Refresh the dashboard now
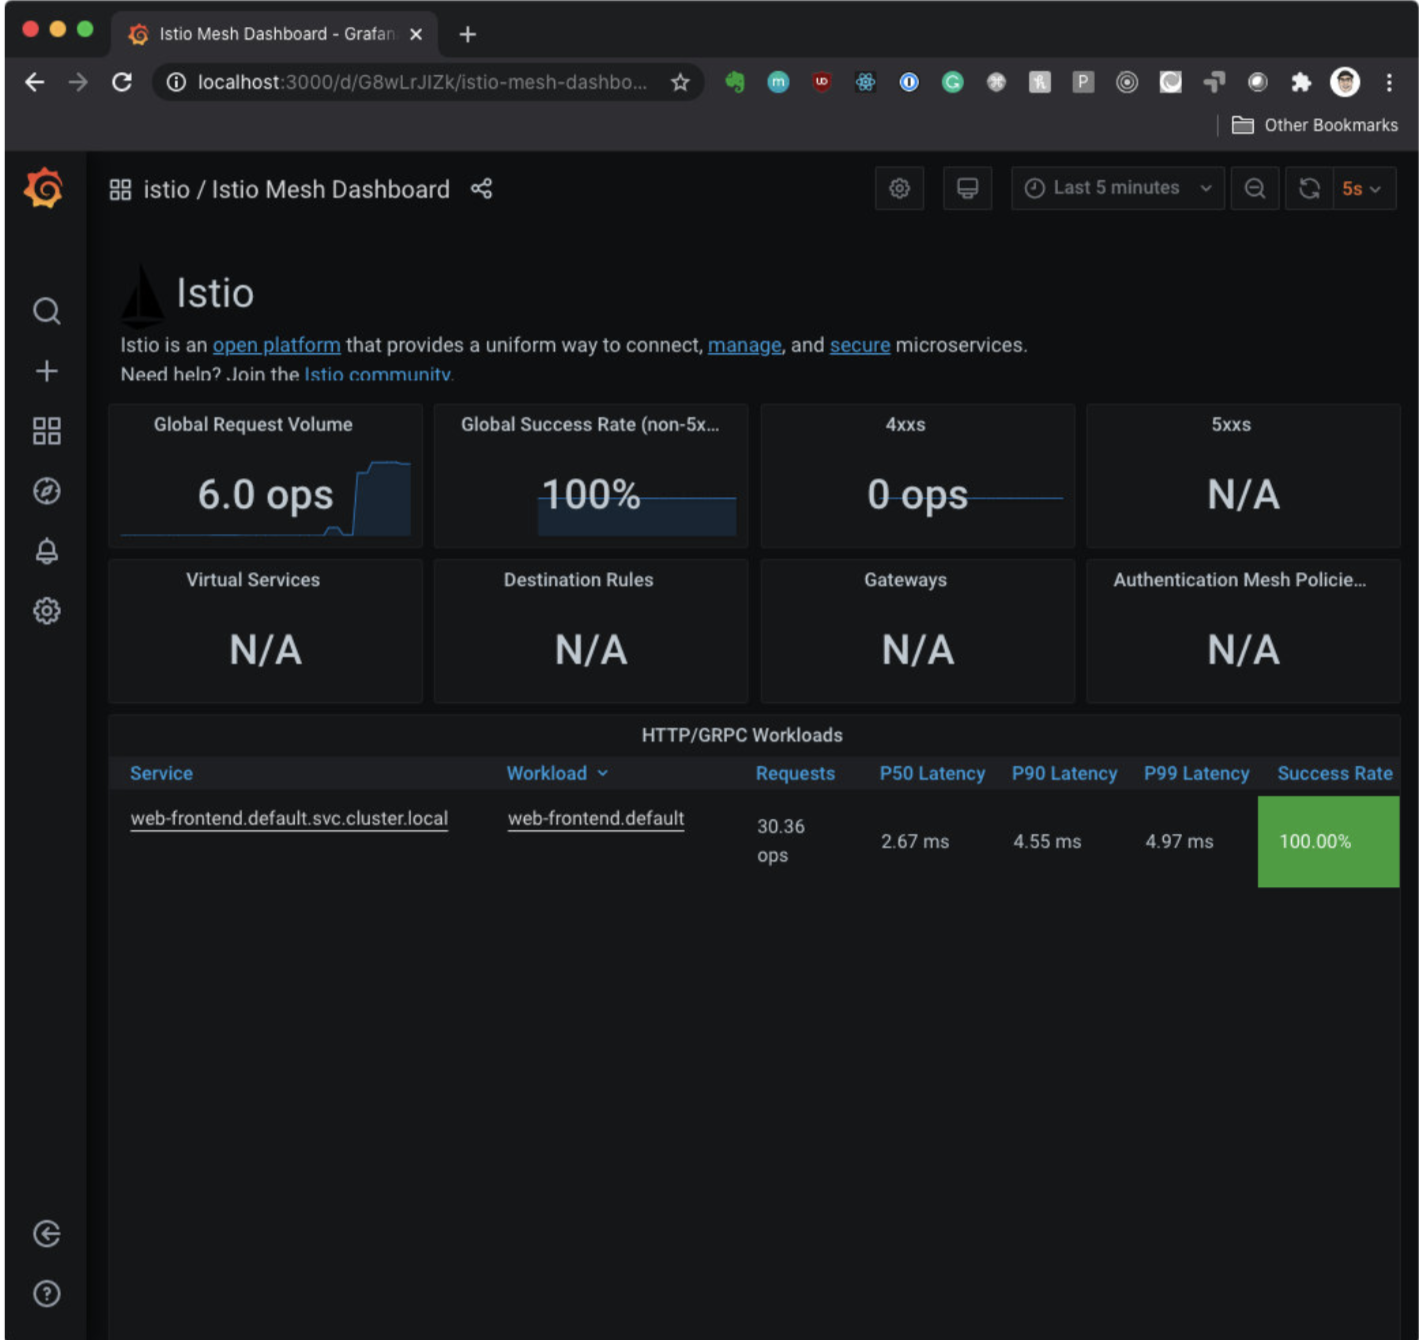 [1309, 188]
